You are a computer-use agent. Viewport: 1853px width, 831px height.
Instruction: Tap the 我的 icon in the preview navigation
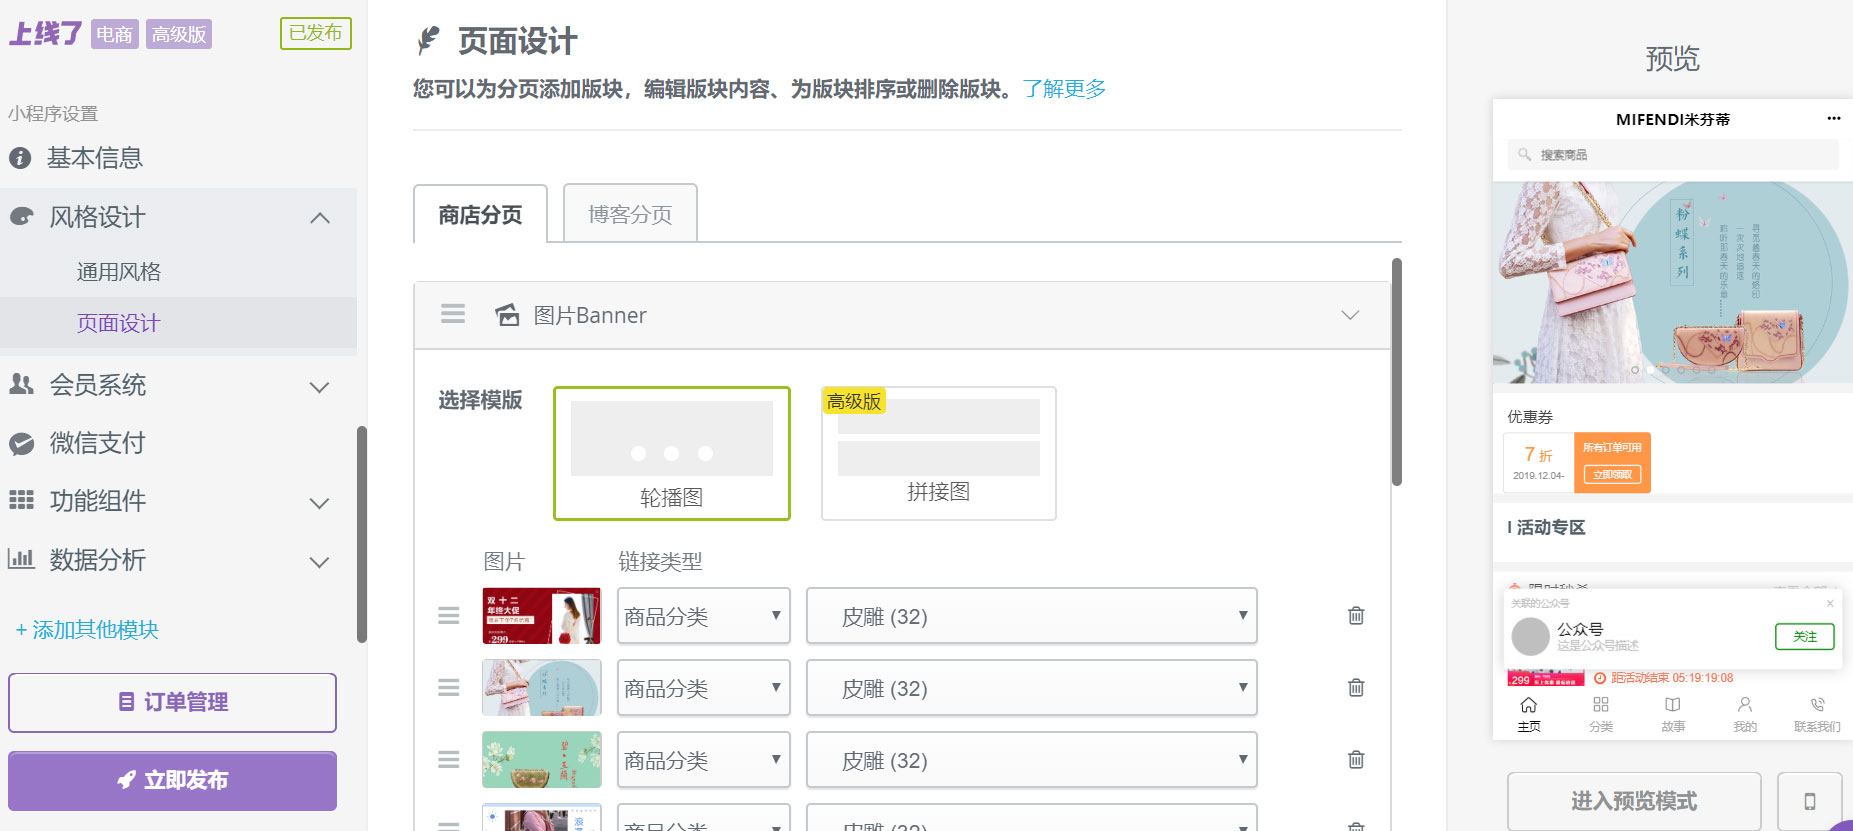coord(1744,713)
